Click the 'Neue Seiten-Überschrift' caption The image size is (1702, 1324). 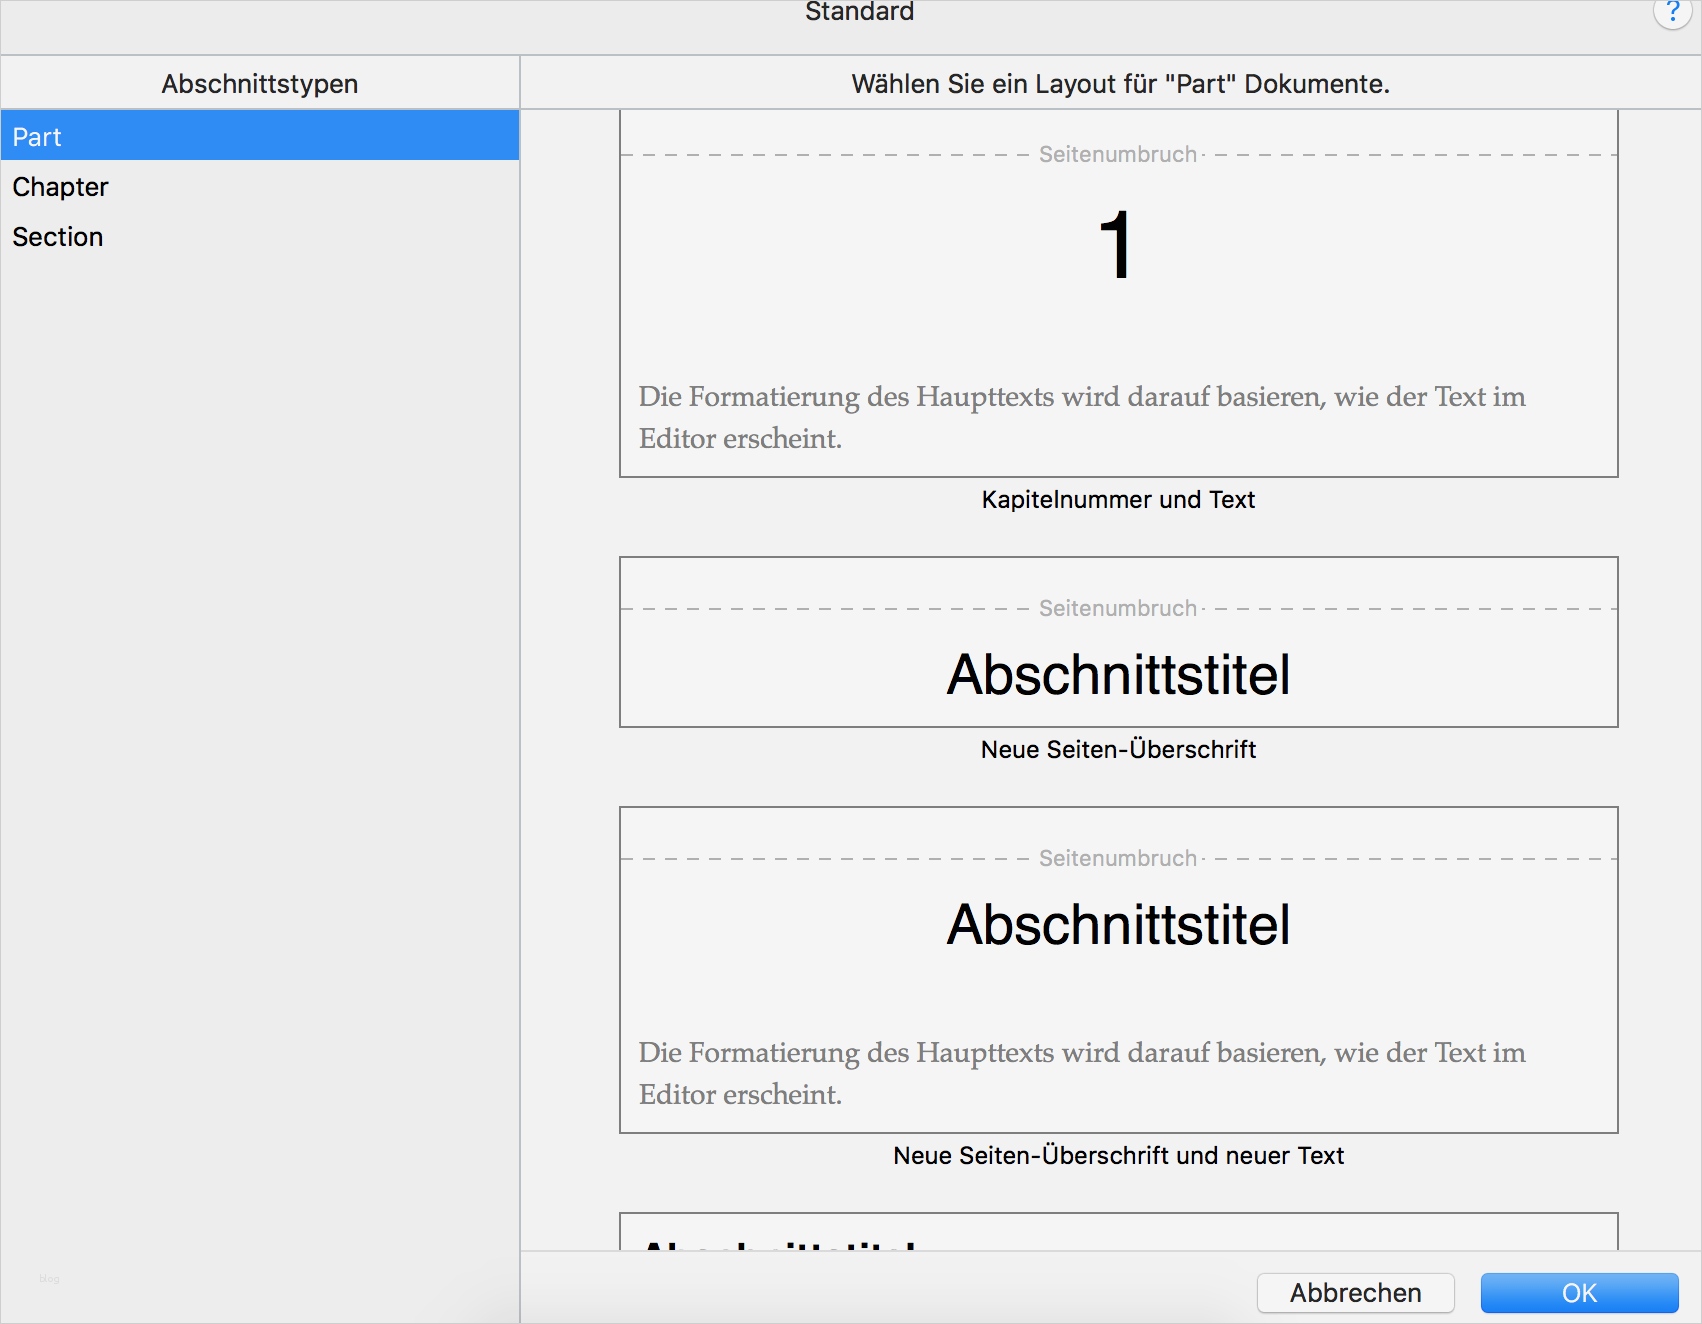click(1118, 750)
